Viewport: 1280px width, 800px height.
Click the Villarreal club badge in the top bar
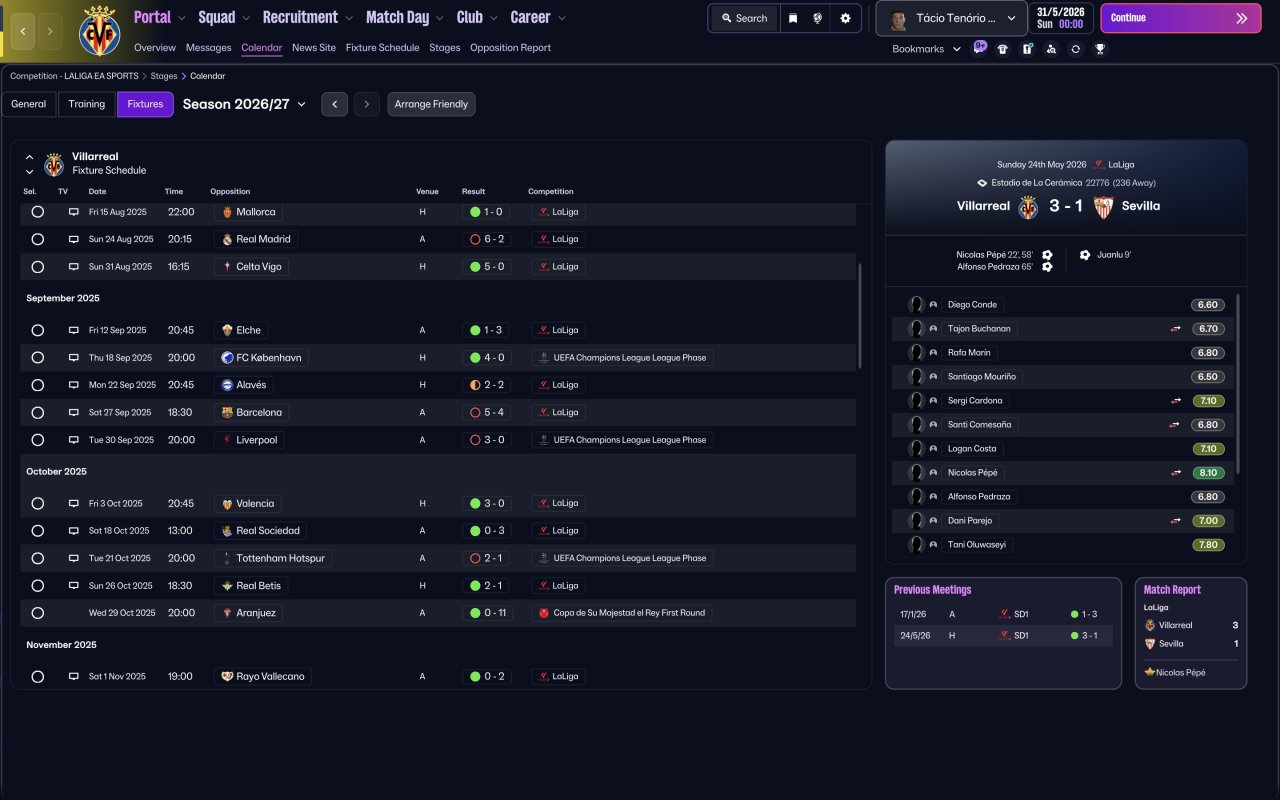99,30
